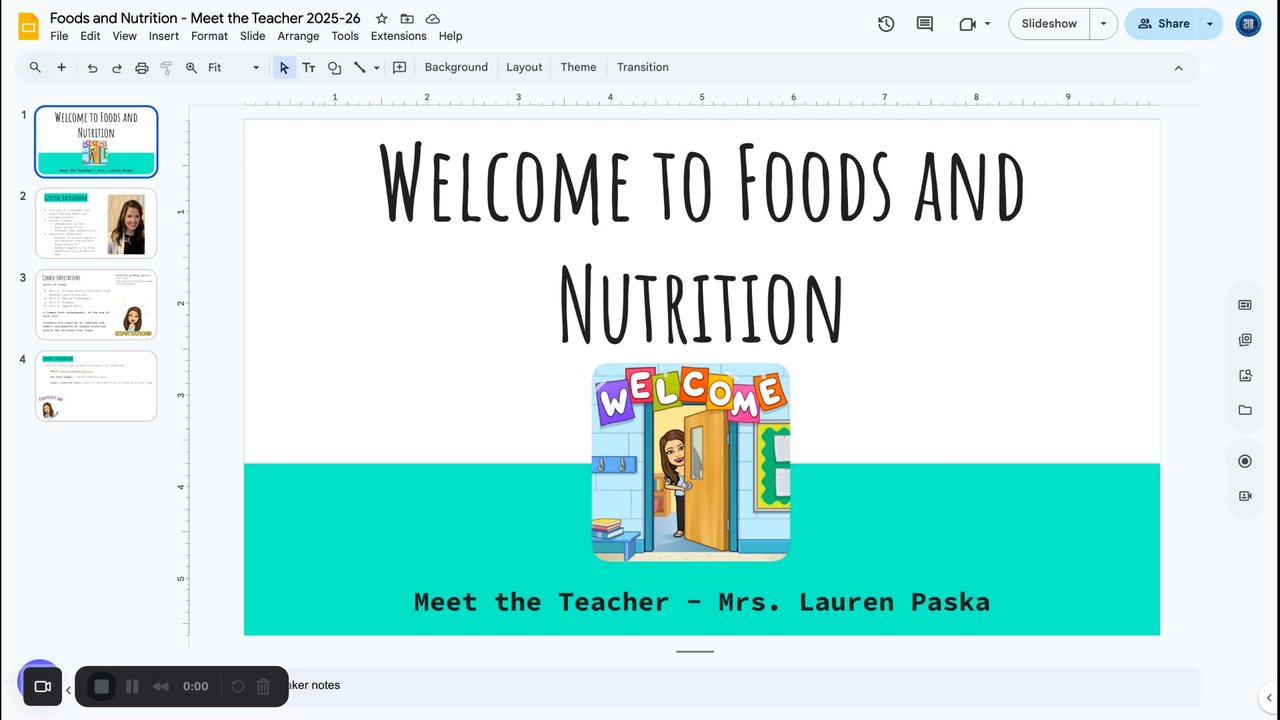Open the Slide menu
Image resolution: width=1280 pixels, height=720 pixels.
click(x=253, y=36)
